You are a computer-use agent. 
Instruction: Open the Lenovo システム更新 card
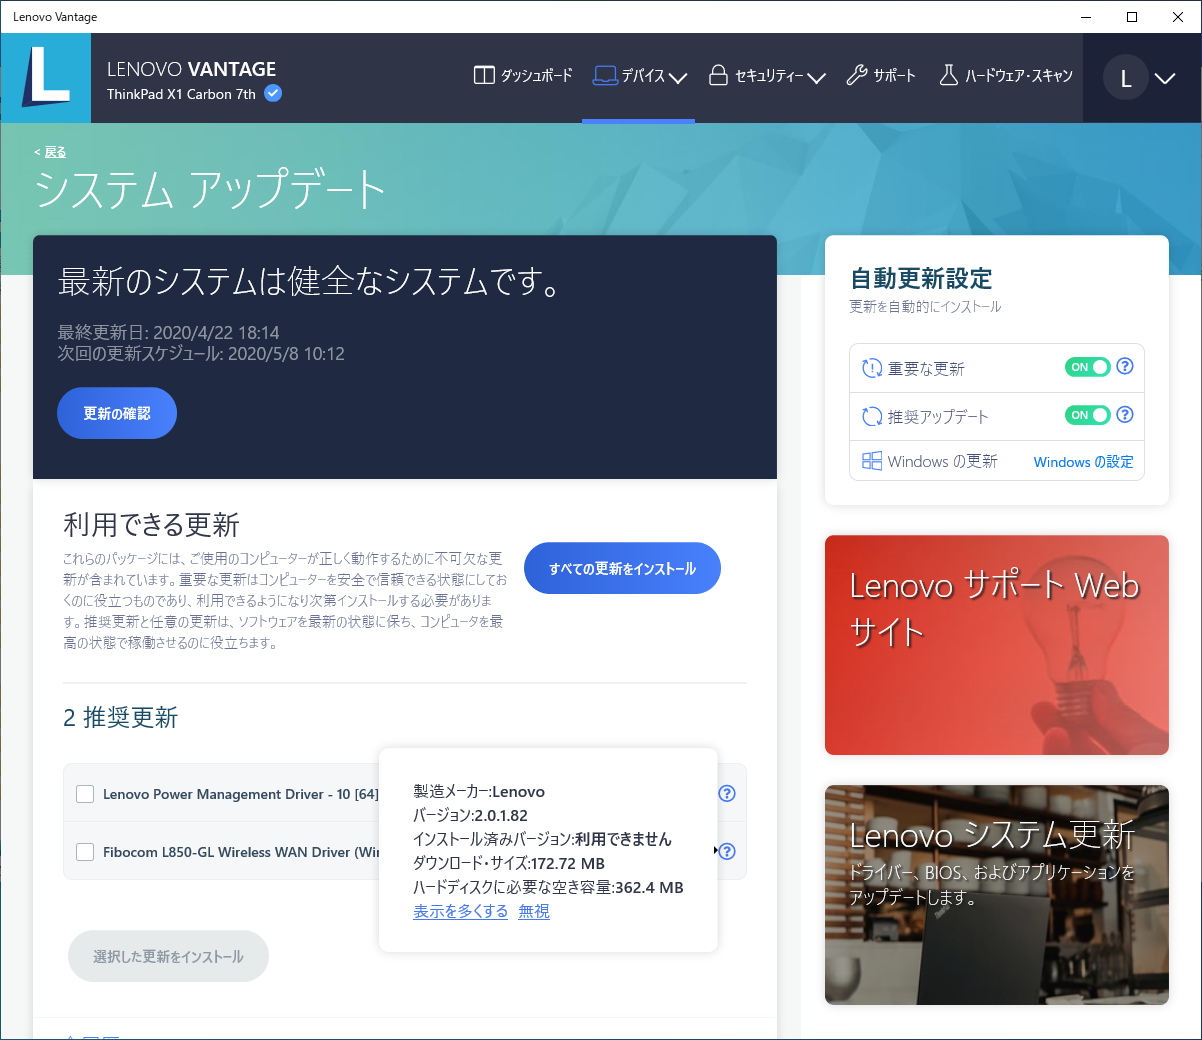pyautogui.click(x=997, y=895)
